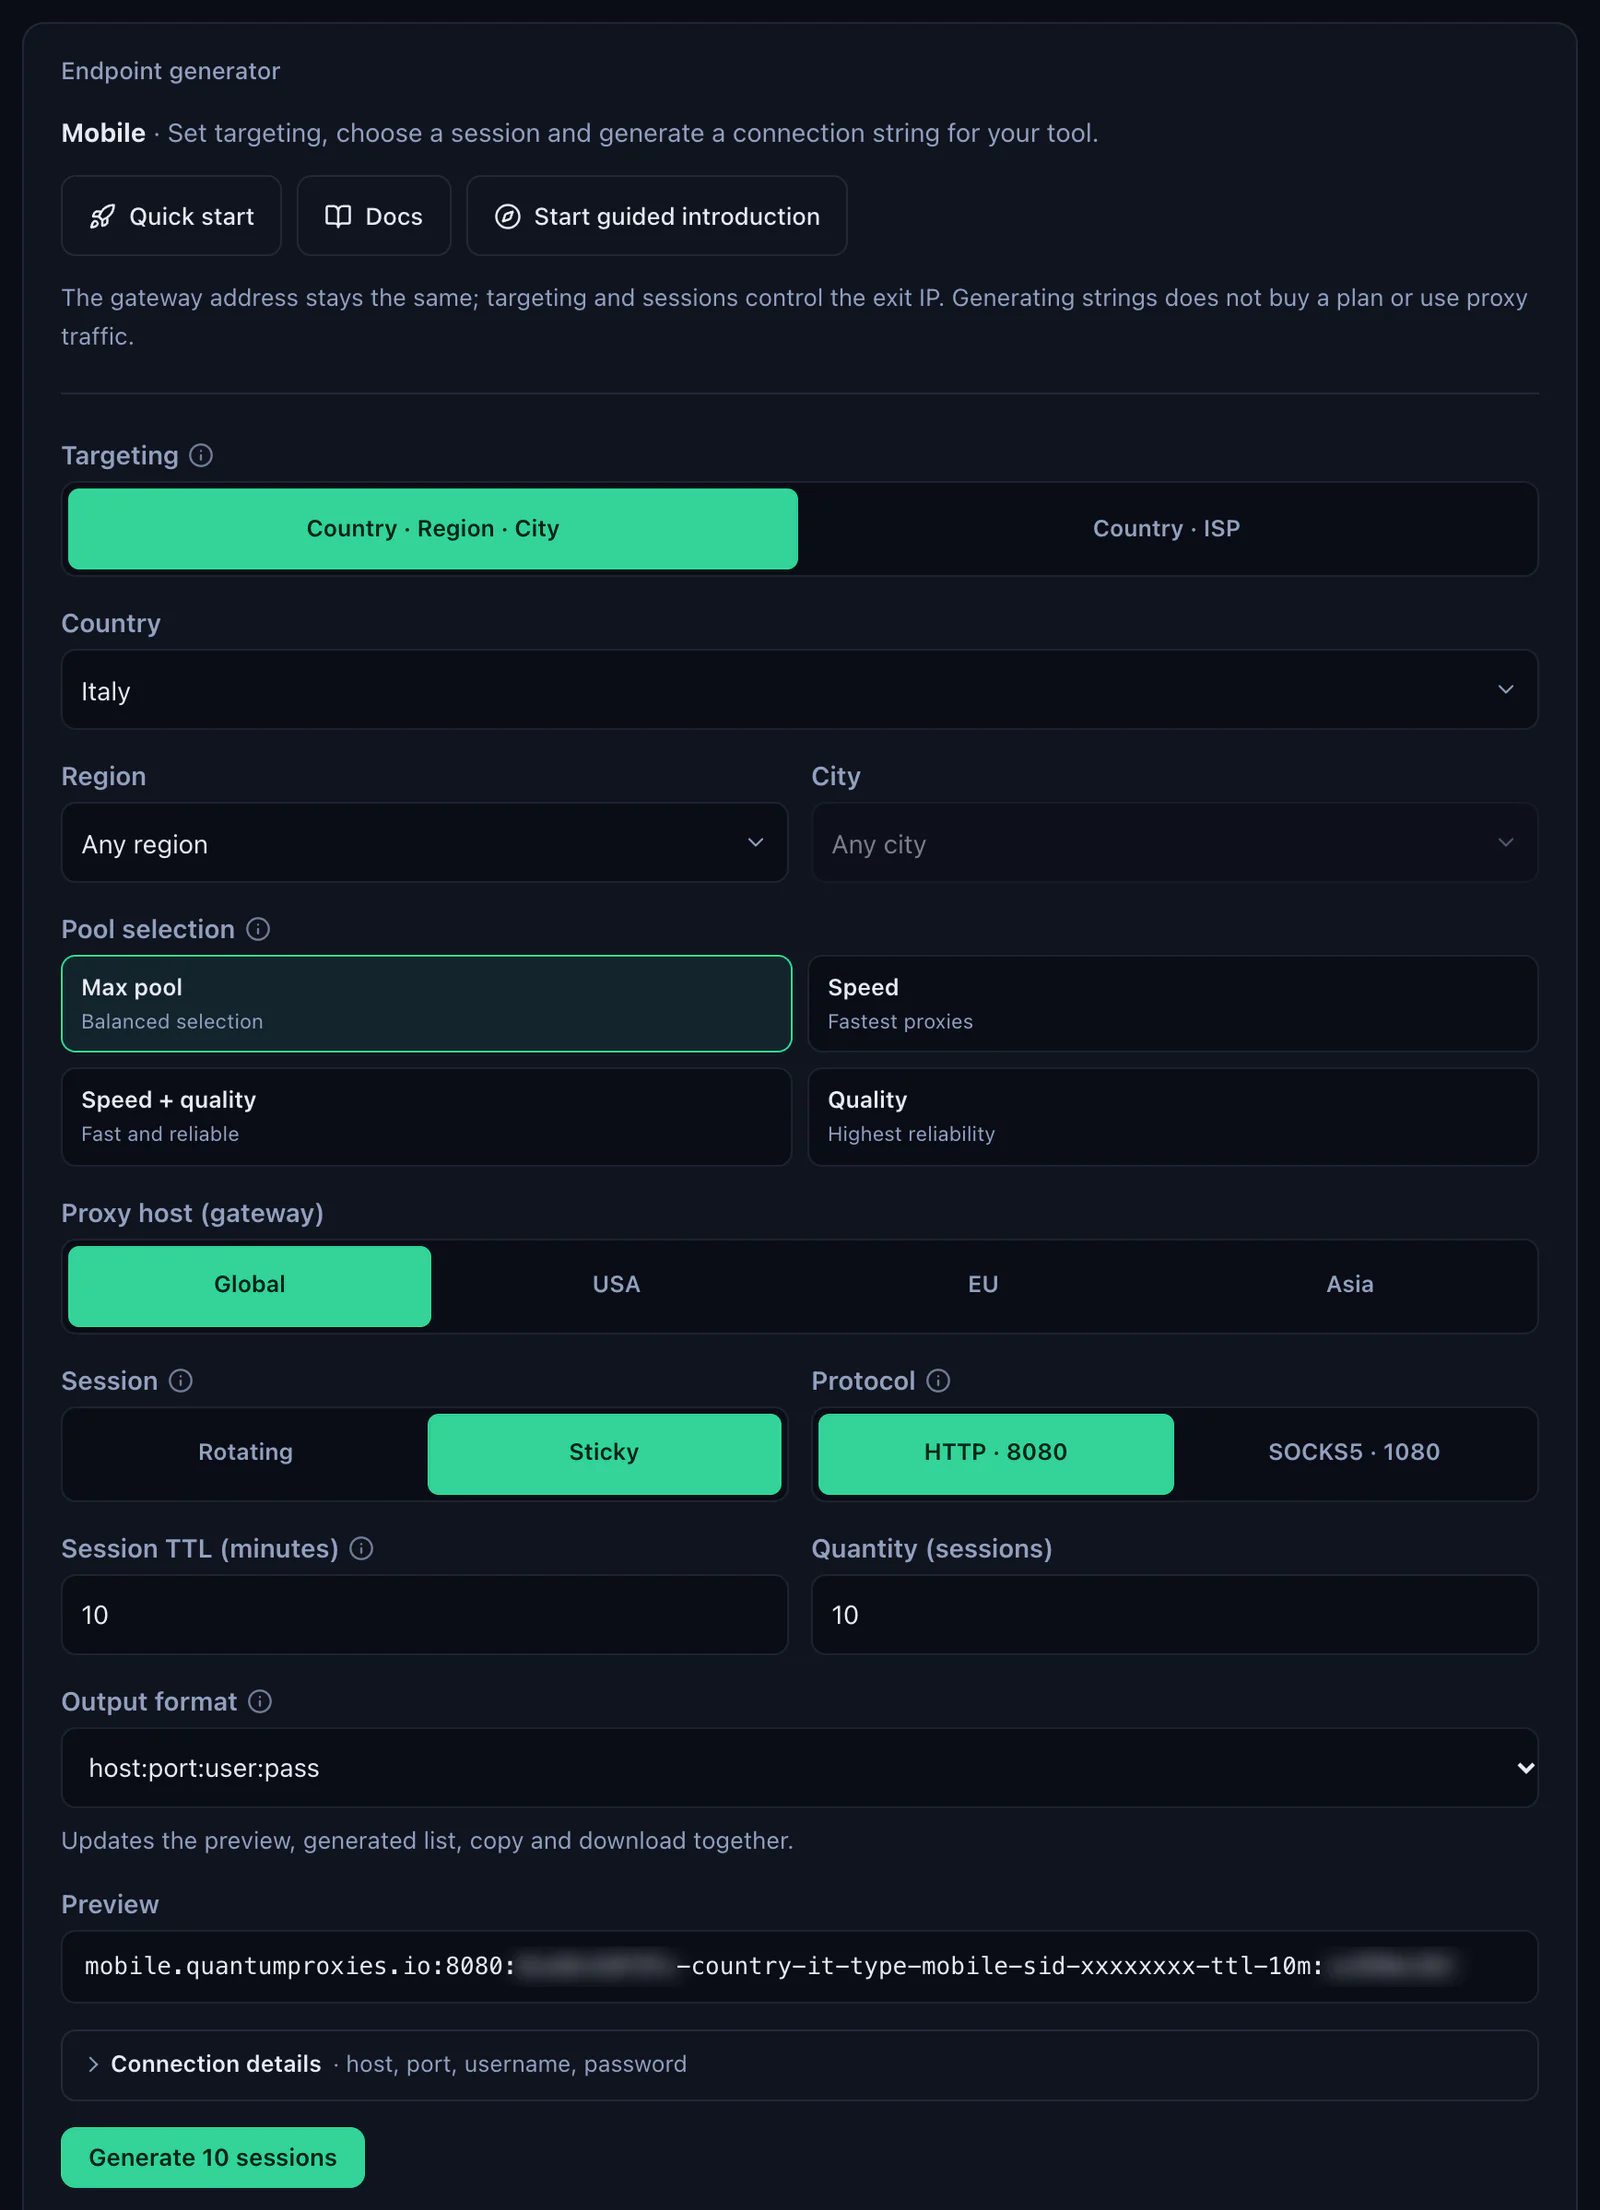
Task: Show the Session TTL info icon
Action: pyautogui.click(x=362, y=1548)
